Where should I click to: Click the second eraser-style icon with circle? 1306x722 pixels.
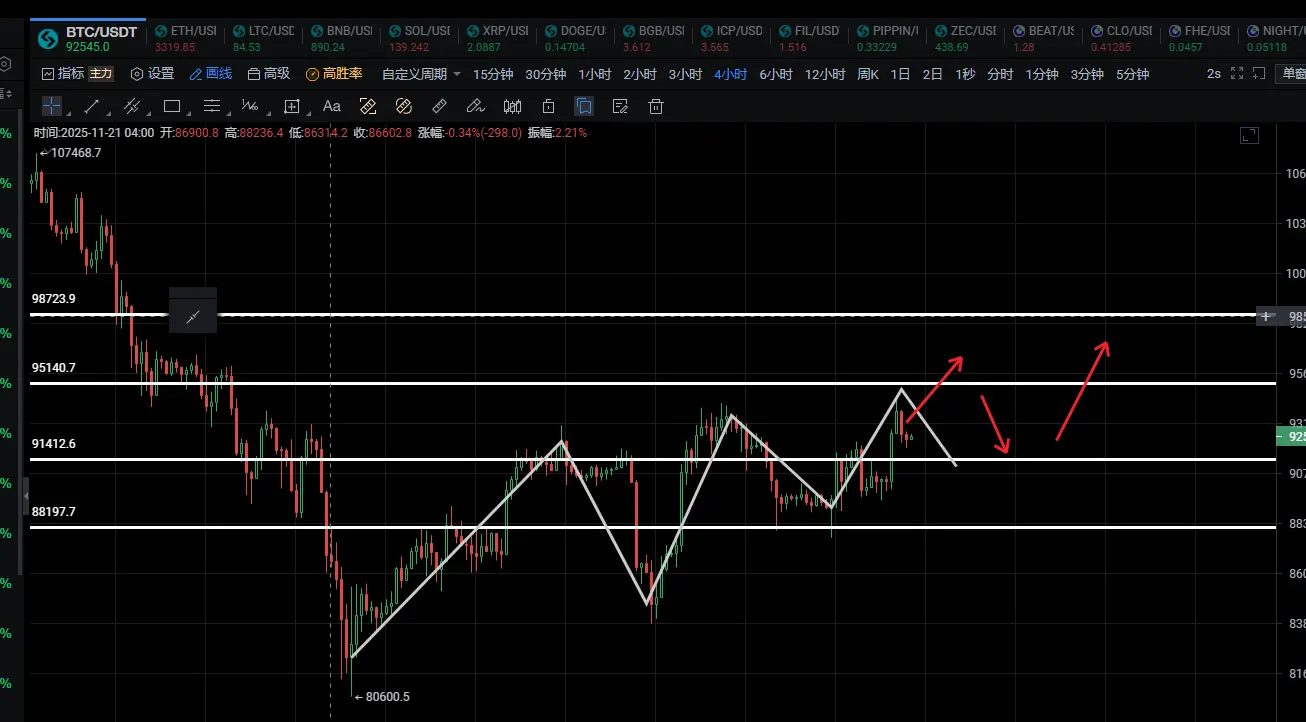404,106
